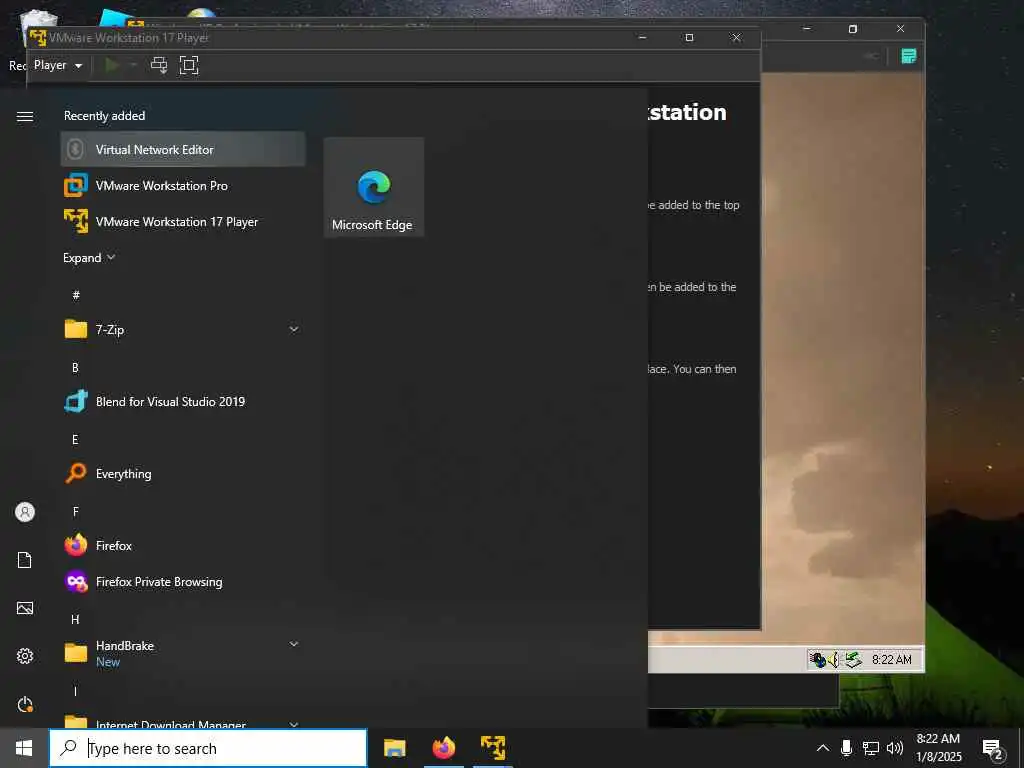Open VMware Workstation 17 Player from Start list
This screenshot has width=1024, height=768.
183,221
